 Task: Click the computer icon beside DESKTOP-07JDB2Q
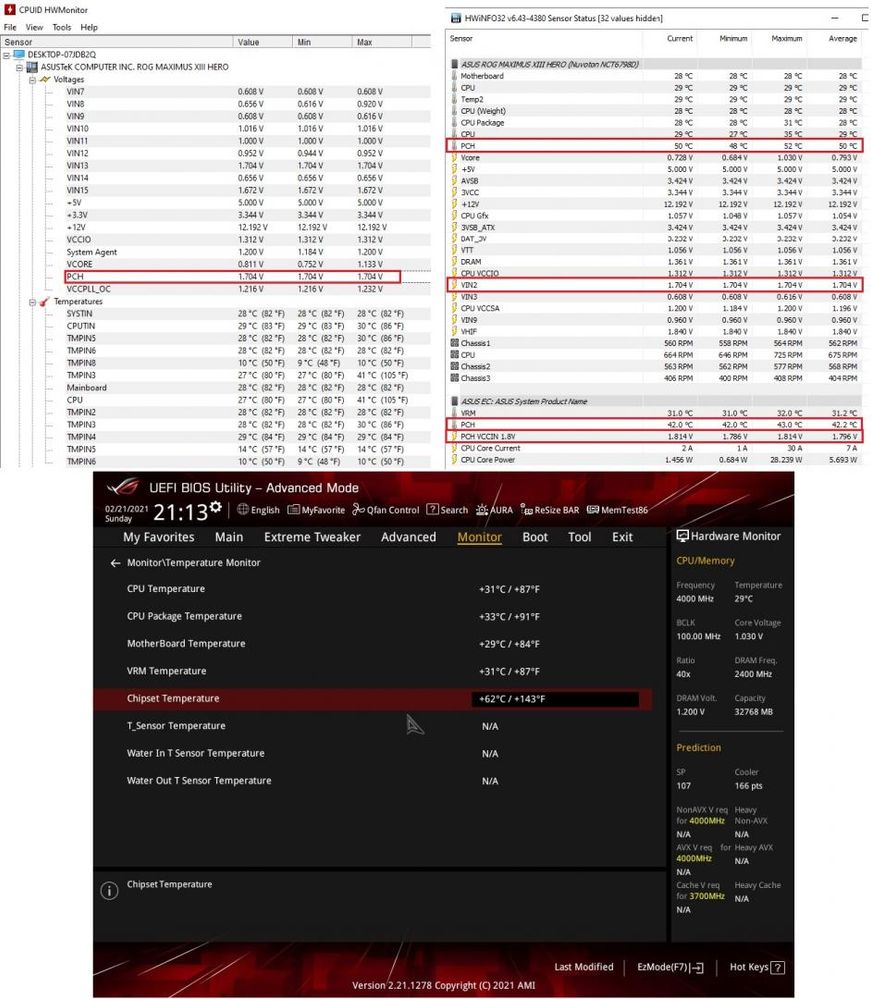18,54
